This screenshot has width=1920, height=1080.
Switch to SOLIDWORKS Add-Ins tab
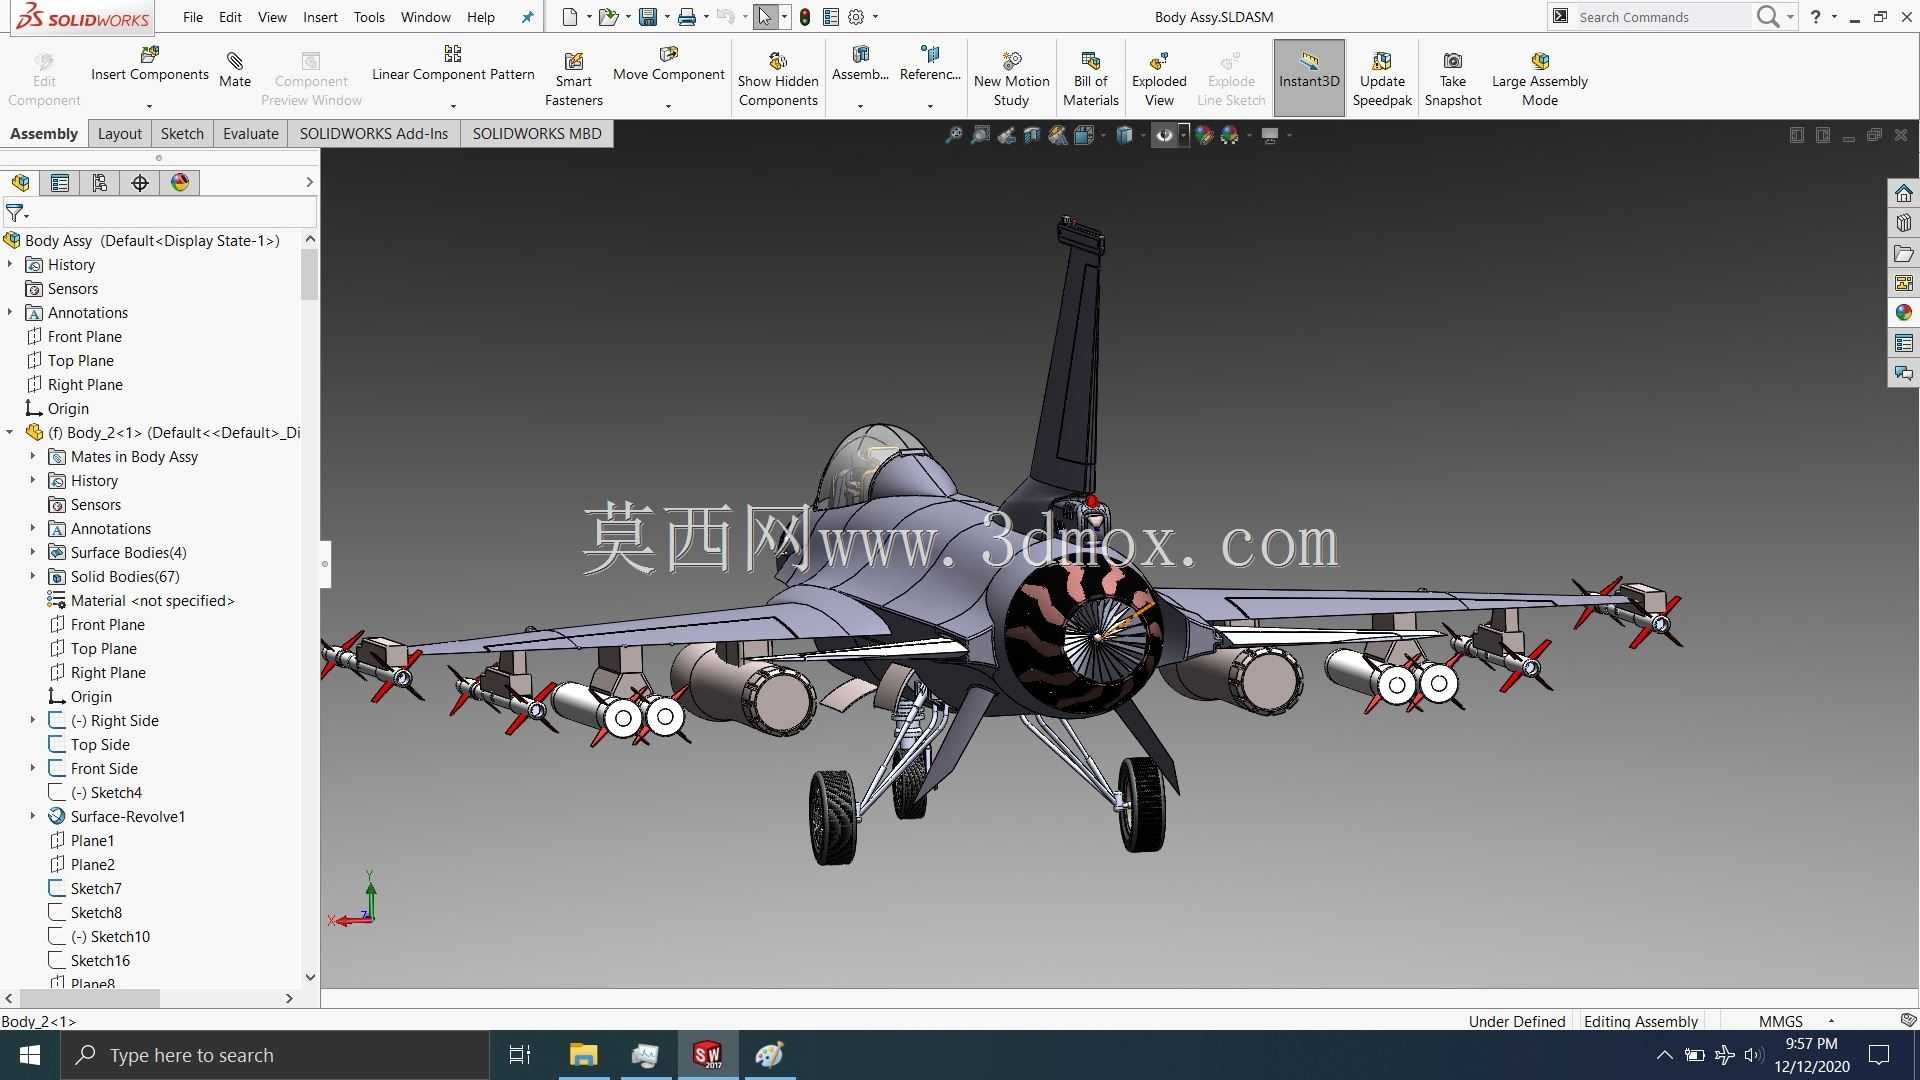(x=374, y=133)
